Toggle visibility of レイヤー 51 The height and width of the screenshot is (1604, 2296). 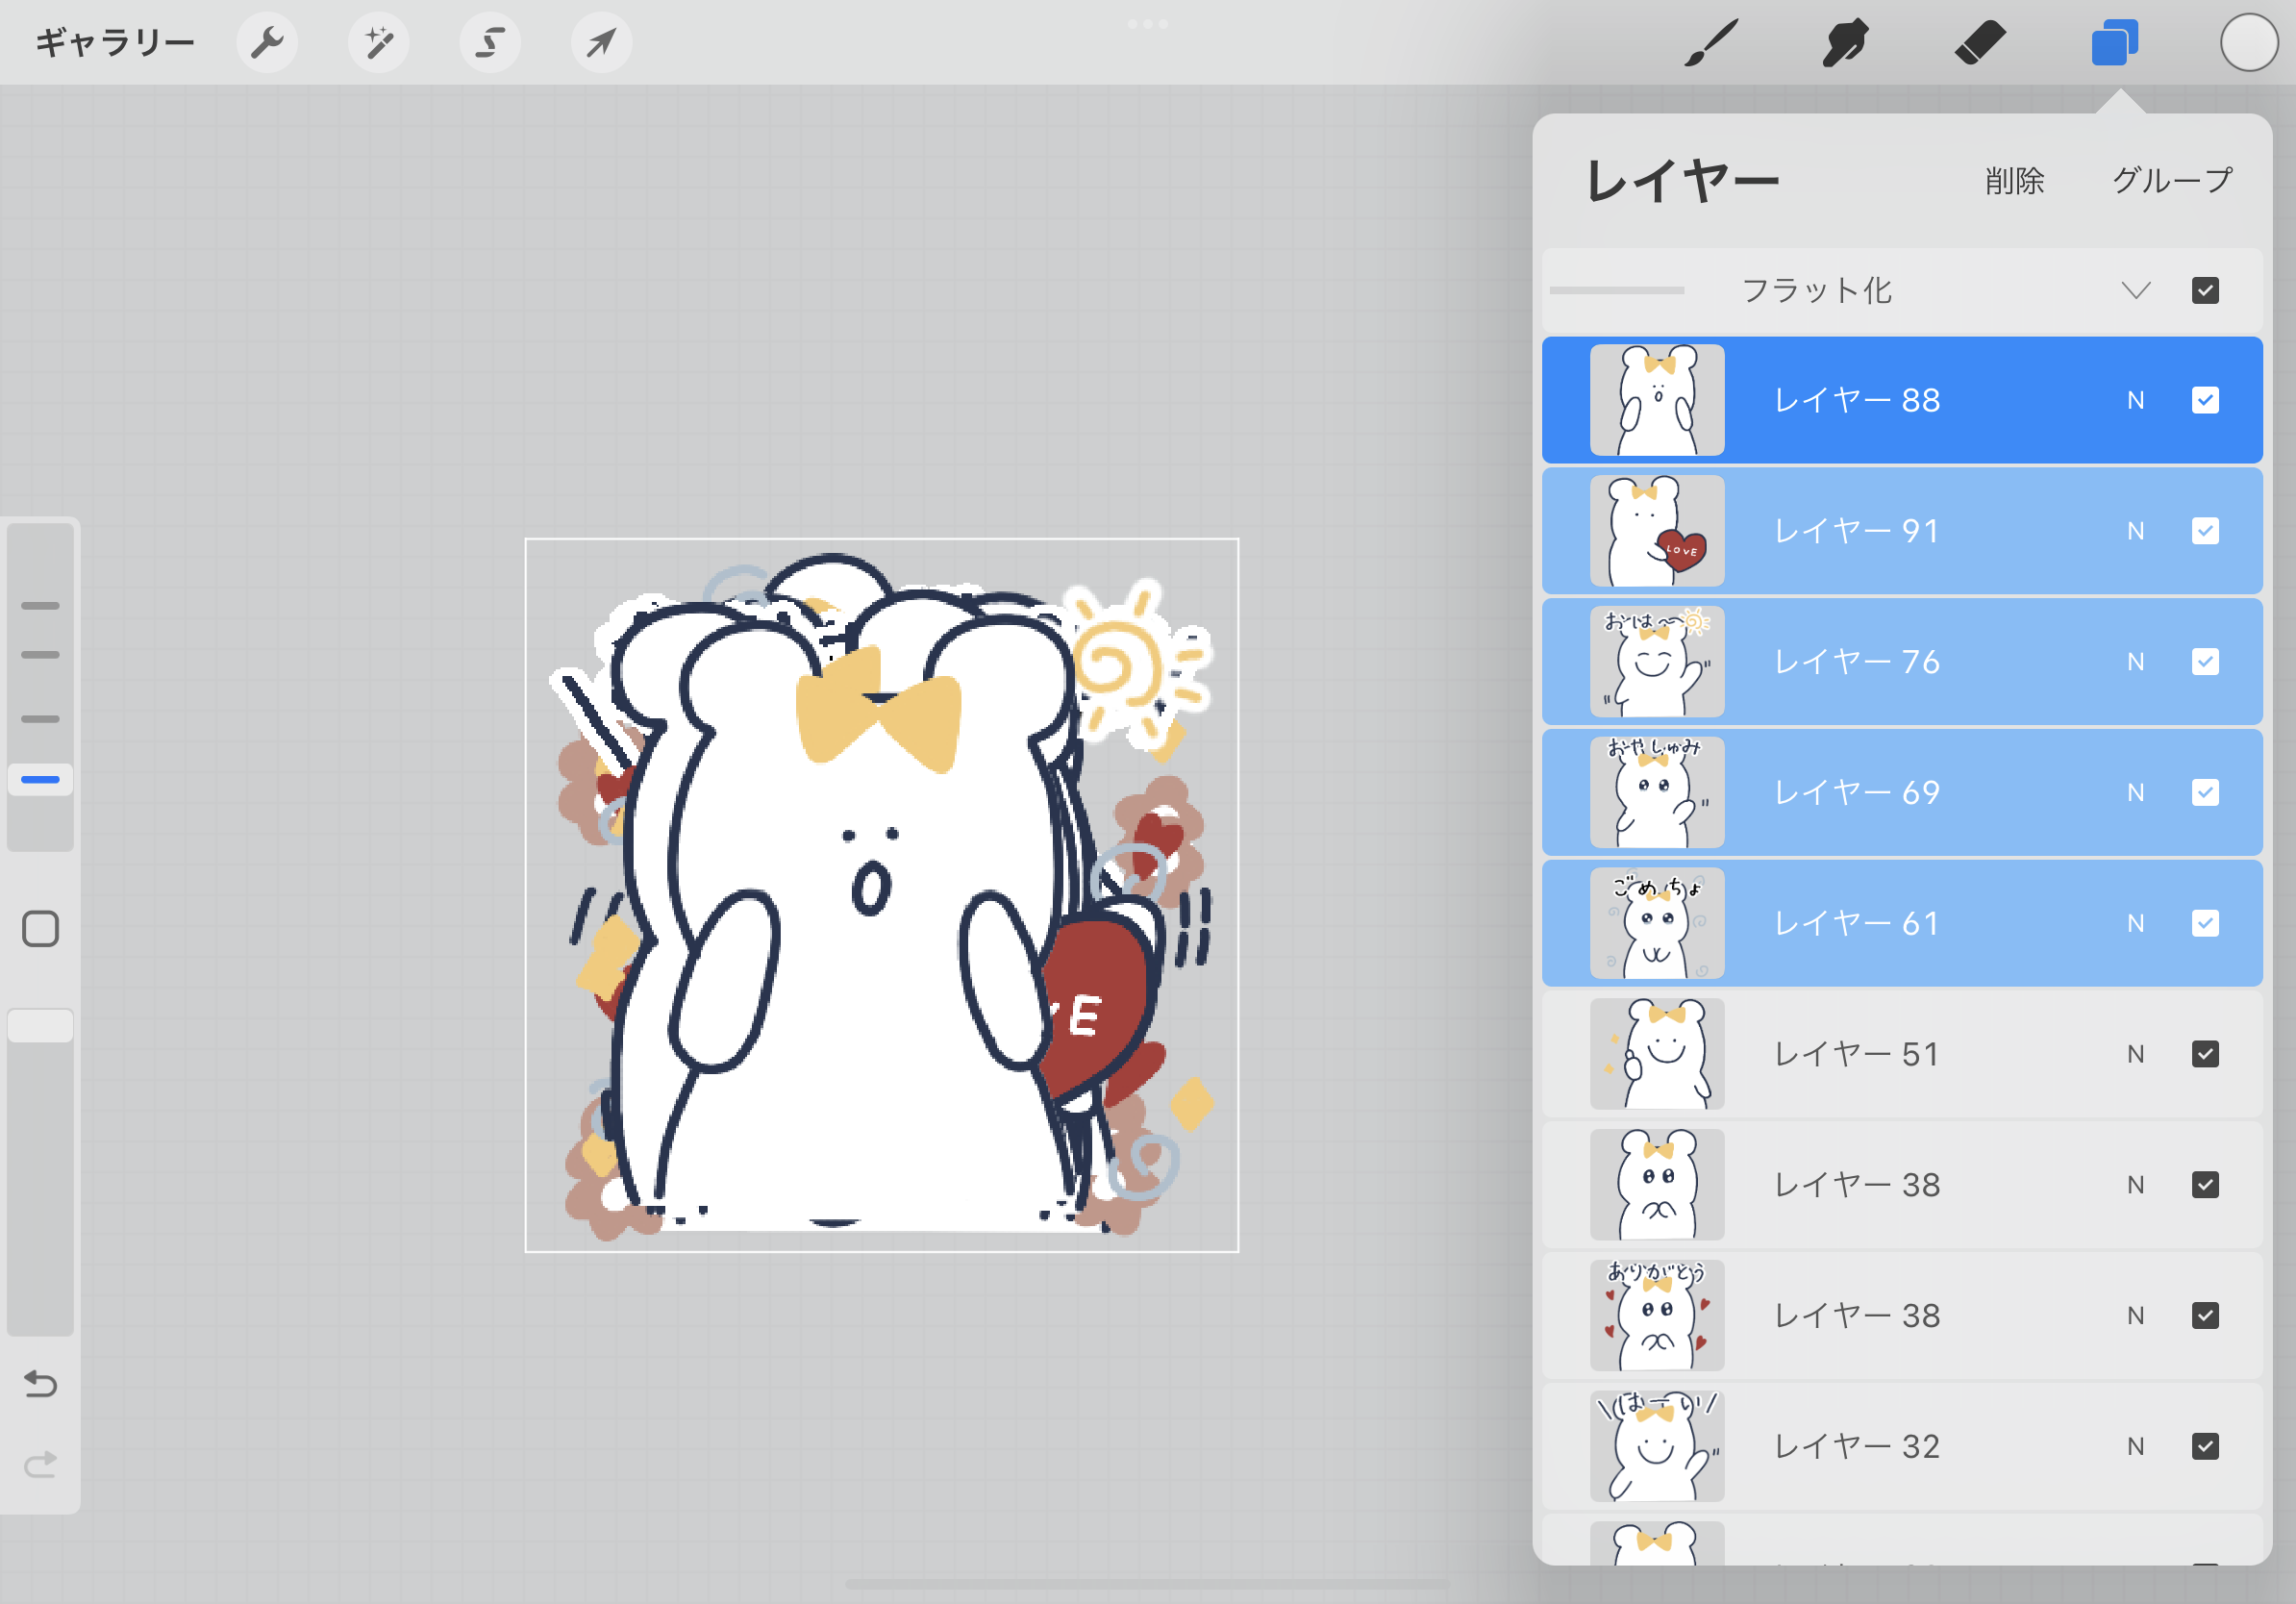coord(2205,1054)
